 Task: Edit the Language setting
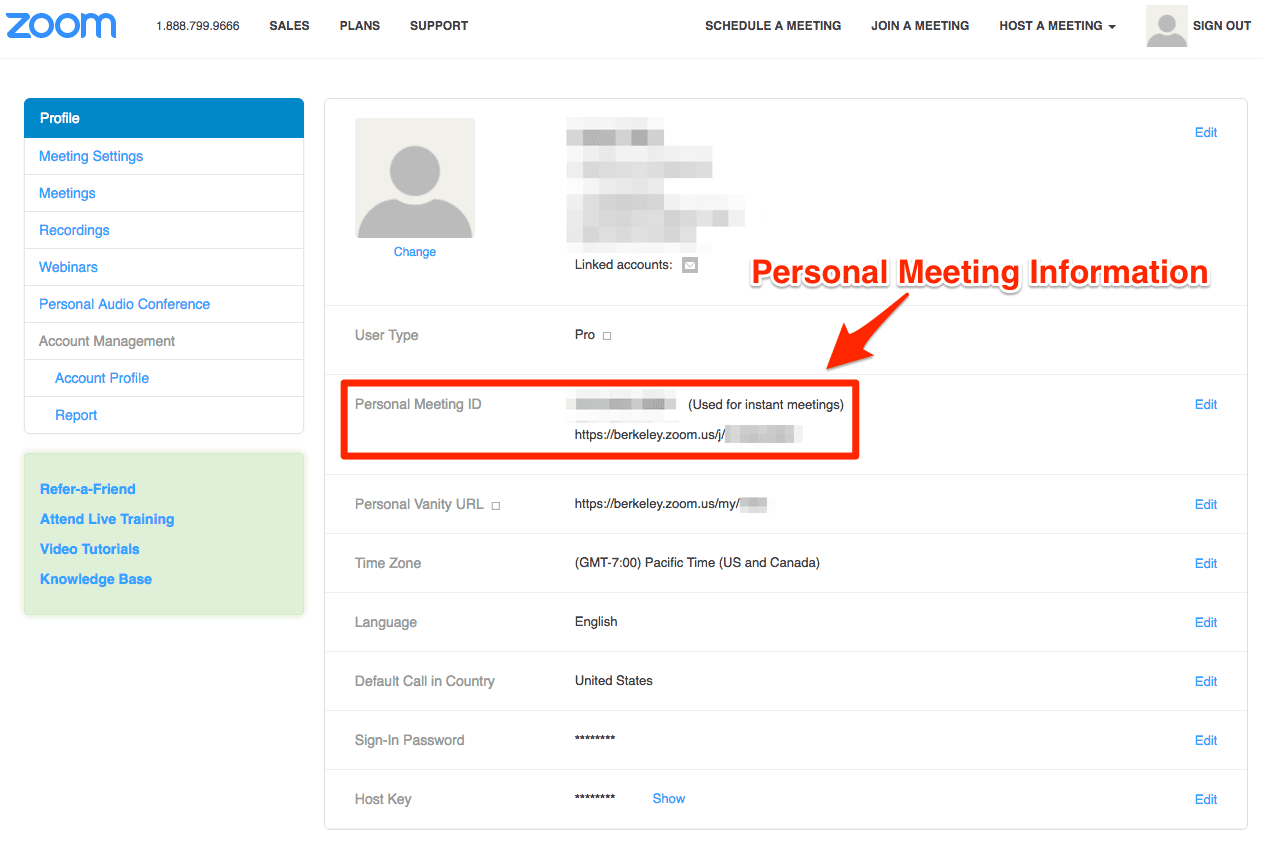(x=1206, y=623)
